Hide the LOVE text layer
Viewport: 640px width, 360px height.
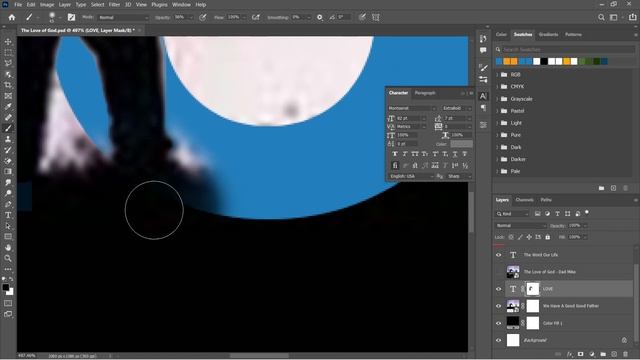[x=498, y=289]
